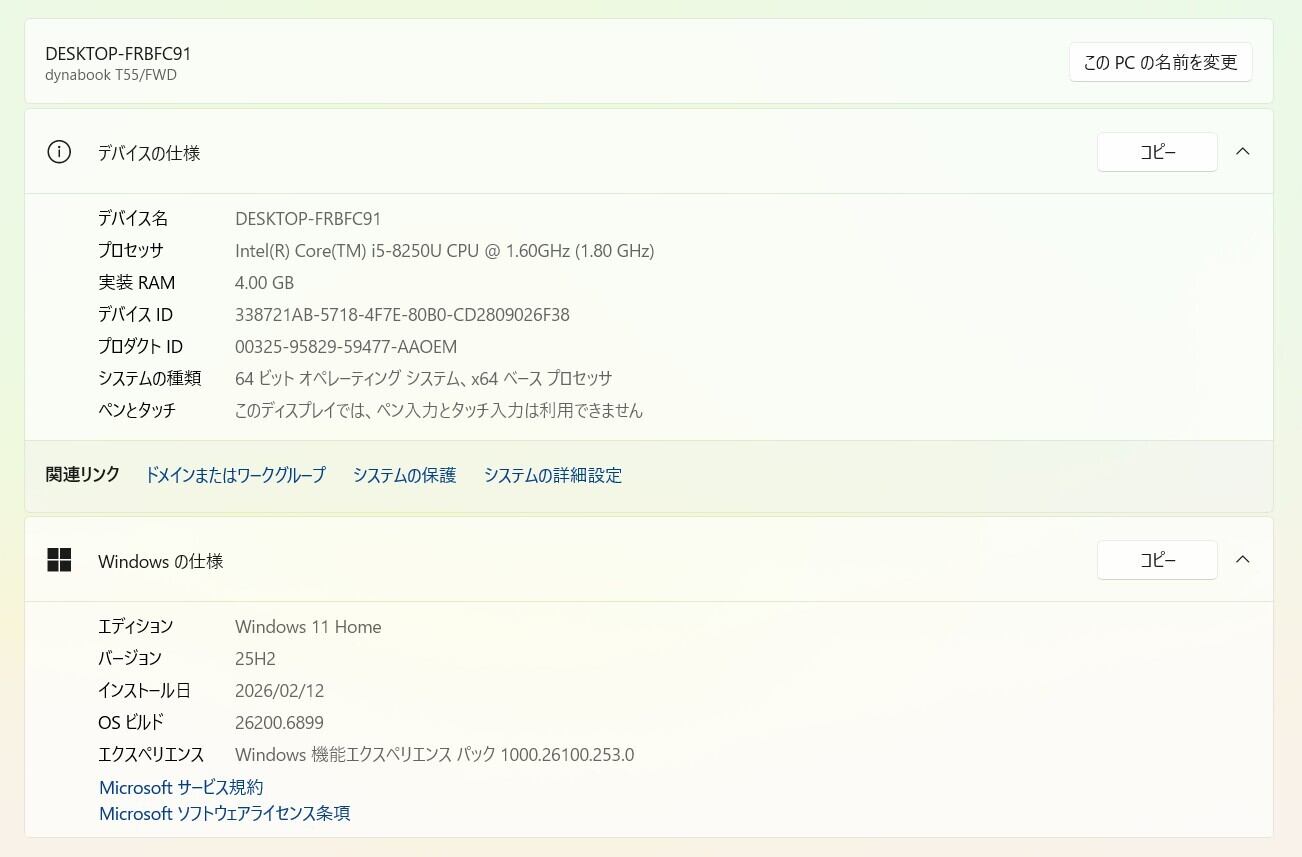Select the 64 ビット オペレーティング システム value
This screenshot has height=857, width=1302.
point(423,378)
